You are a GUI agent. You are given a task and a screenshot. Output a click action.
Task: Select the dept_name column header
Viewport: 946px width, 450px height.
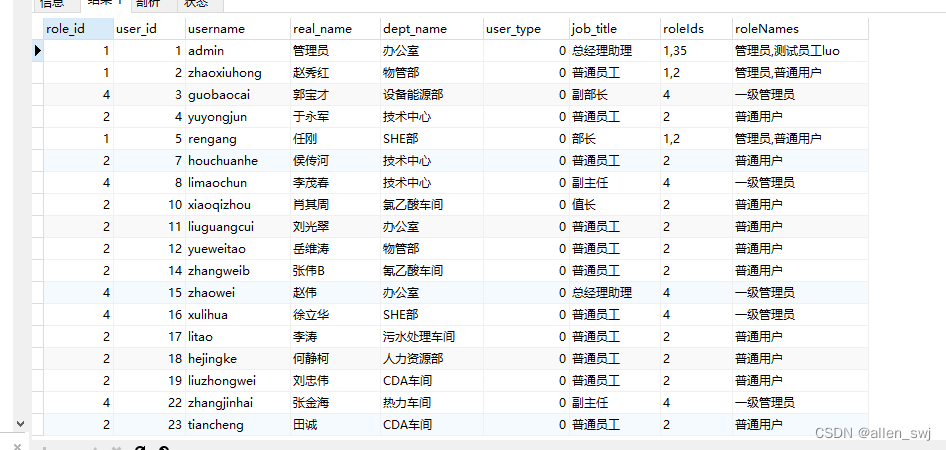point(432,29)
